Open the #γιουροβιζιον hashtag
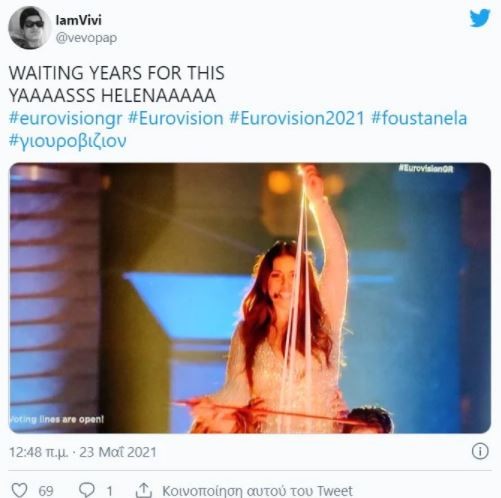This screenshot has width=501, height=498. 68,141
